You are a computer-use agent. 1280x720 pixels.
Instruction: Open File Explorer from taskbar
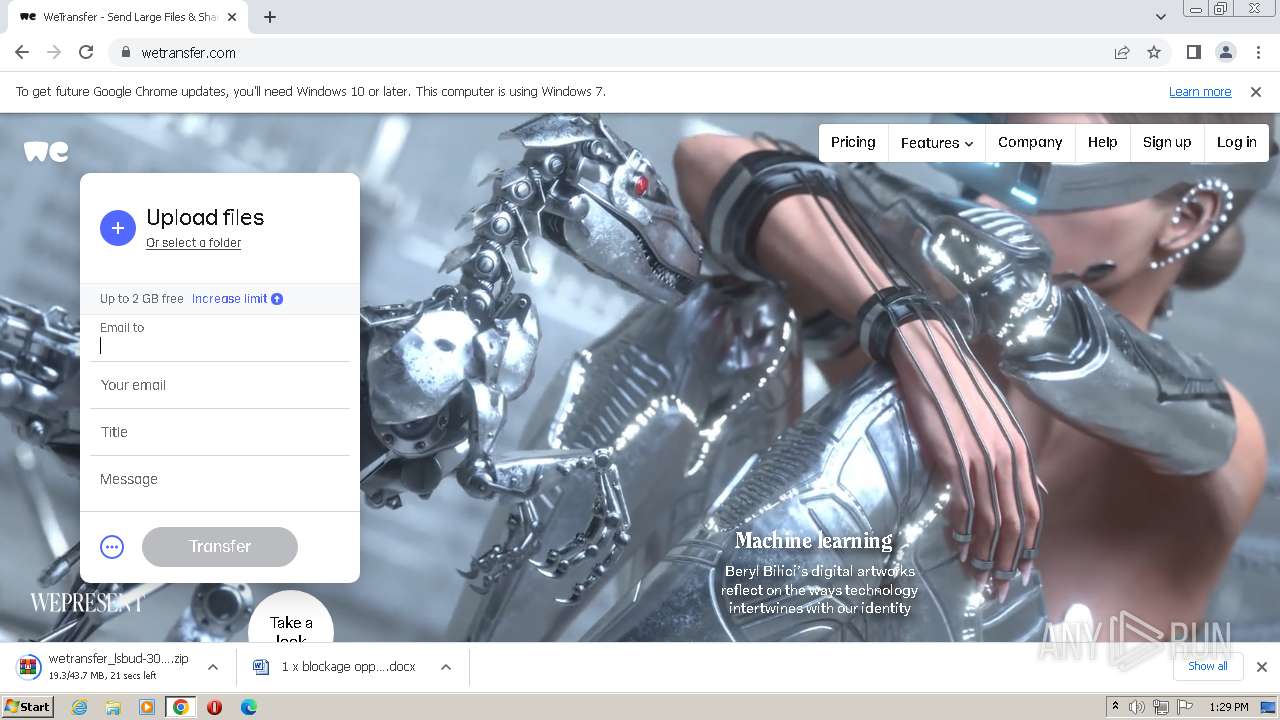point(113,707)
